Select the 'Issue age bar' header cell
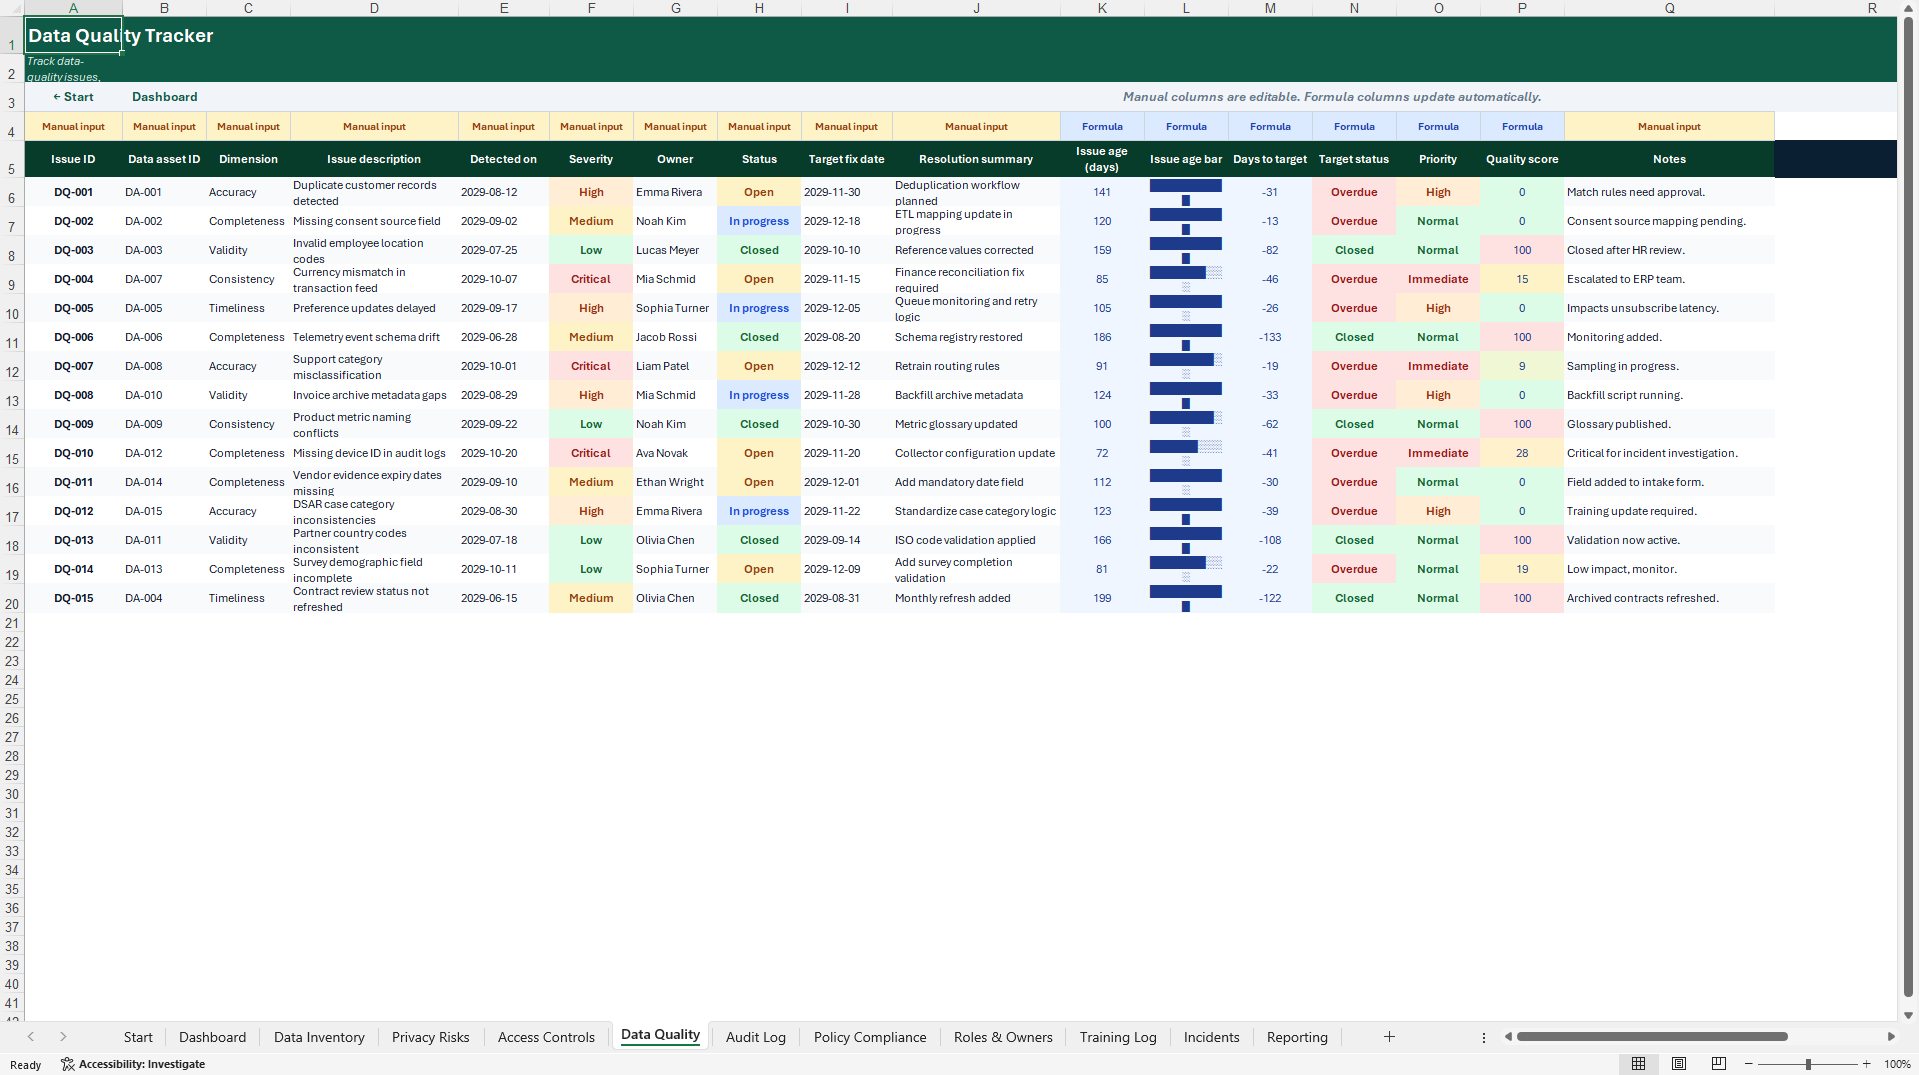This screenshot has width=1919, height=1075. point(1186,159)
